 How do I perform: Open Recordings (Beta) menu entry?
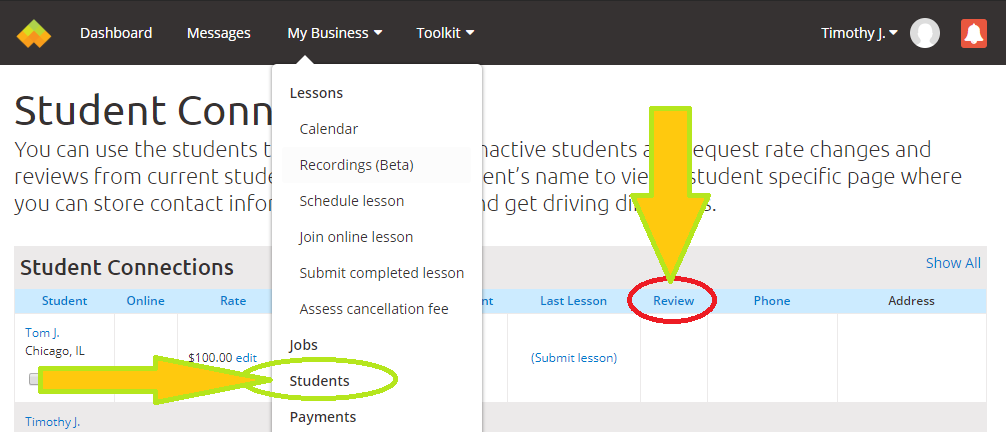pyautogui.click(x=356, y=165)
